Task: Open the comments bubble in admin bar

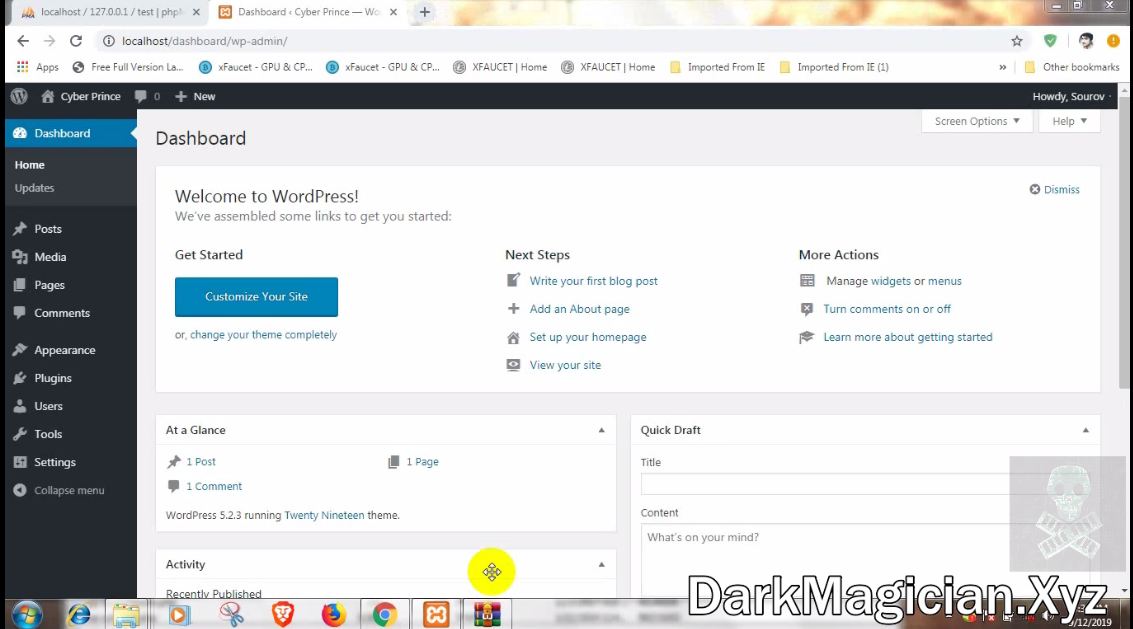Action: click(x=147, y=96)
